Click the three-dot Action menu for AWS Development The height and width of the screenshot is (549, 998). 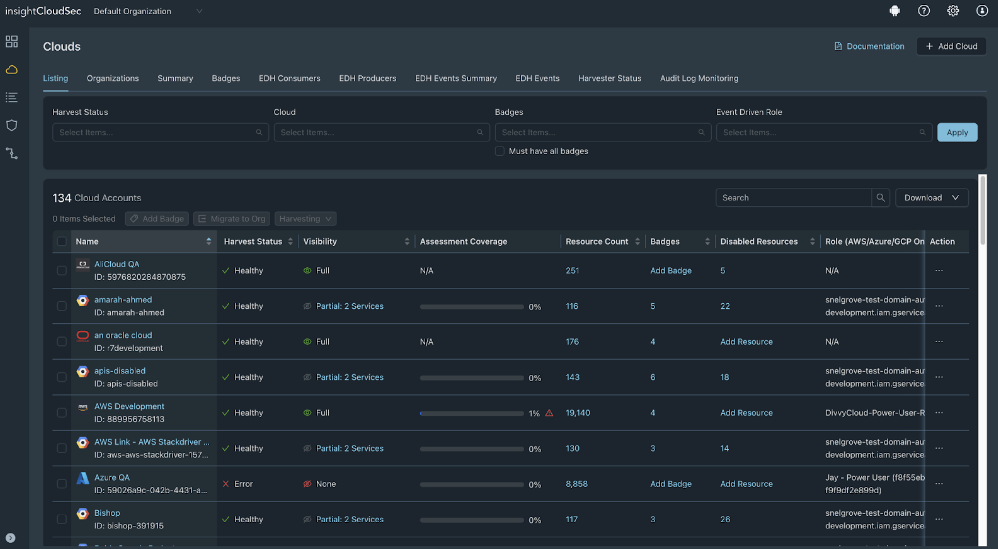(938, 413)
